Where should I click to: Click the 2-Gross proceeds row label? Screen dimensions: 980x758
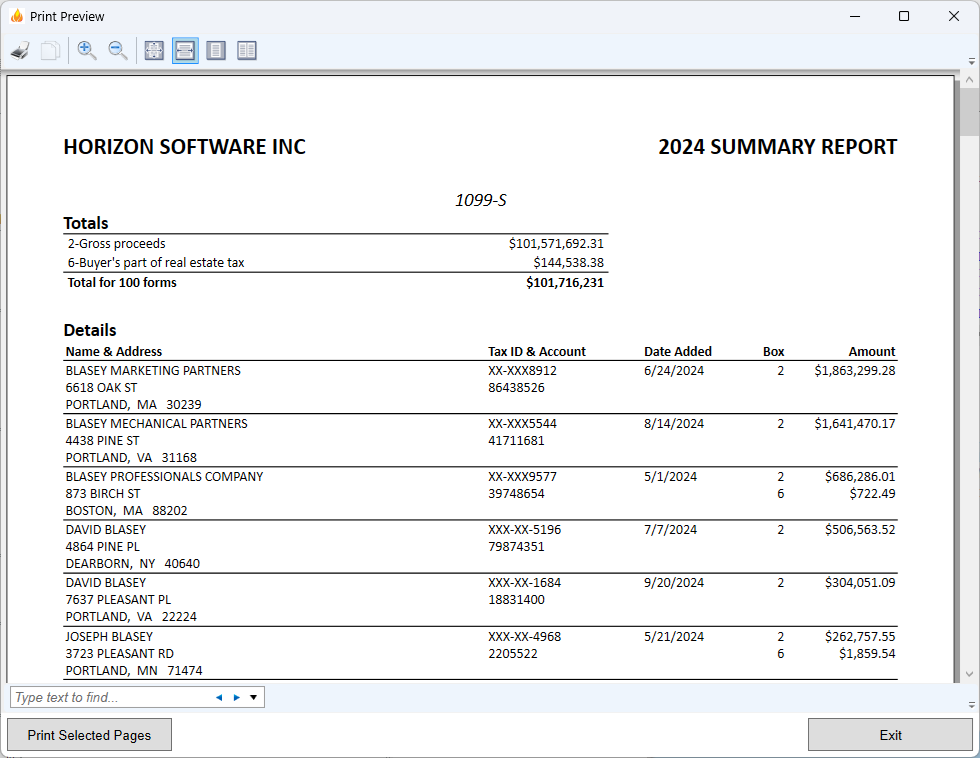pos(117,244)
